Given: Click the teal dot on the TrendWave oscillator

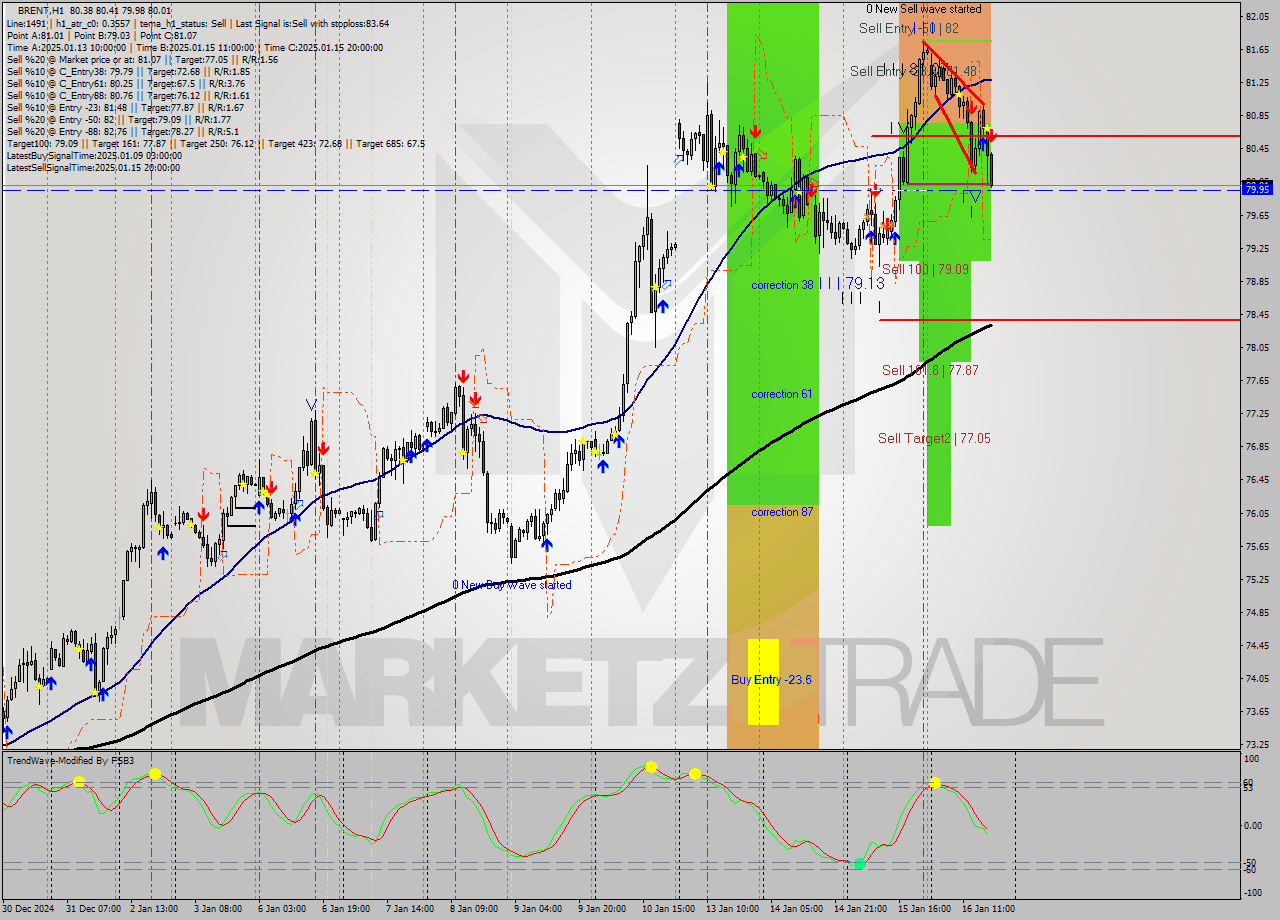Looking at the screenshot, I should tap(859, 864).
